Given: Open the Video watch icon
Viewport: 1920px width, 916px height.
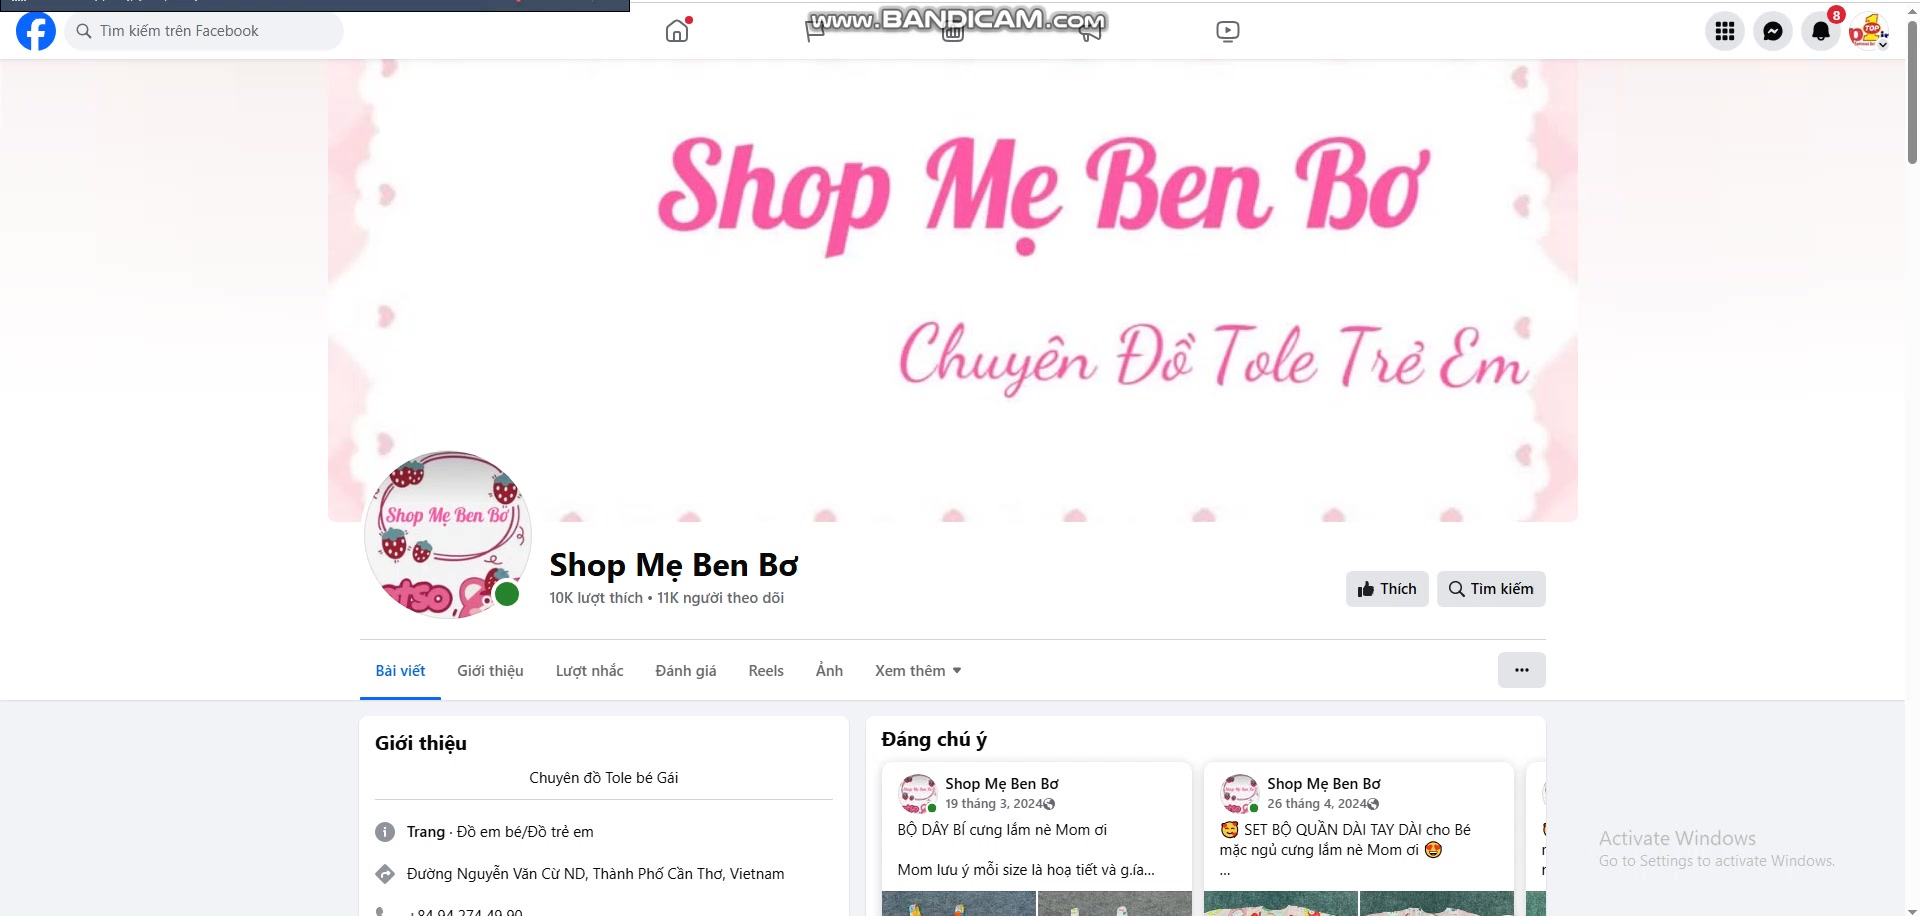Looking at the screenshot, I should [x=1228, y=31].
